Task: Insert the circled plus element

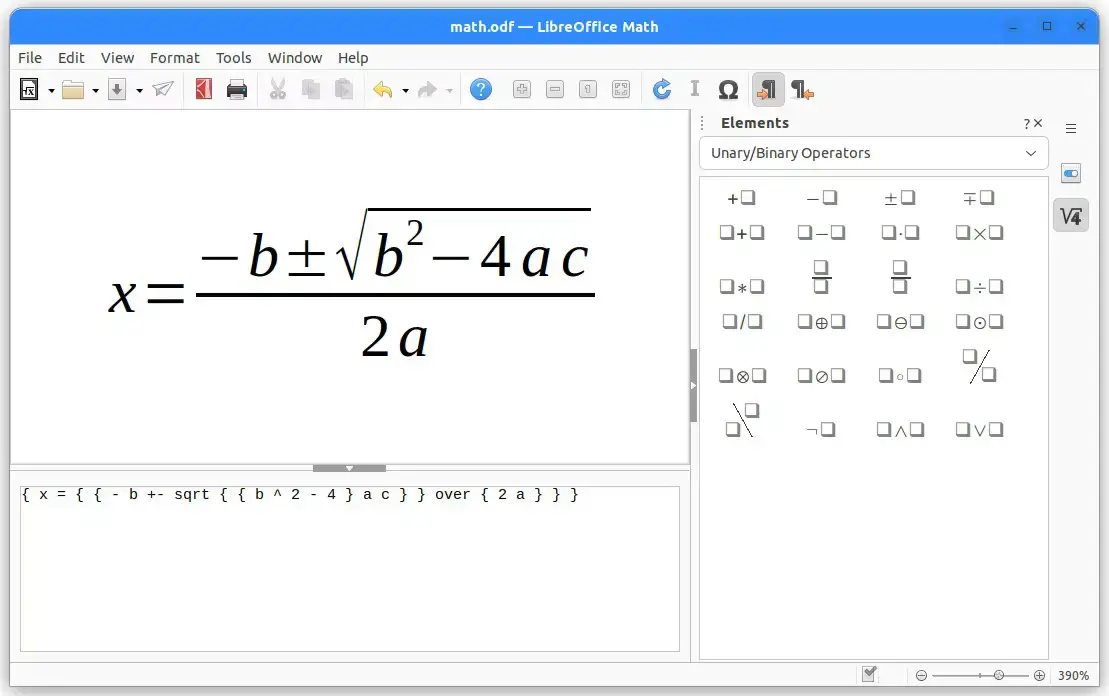Action: pos(820,322)
